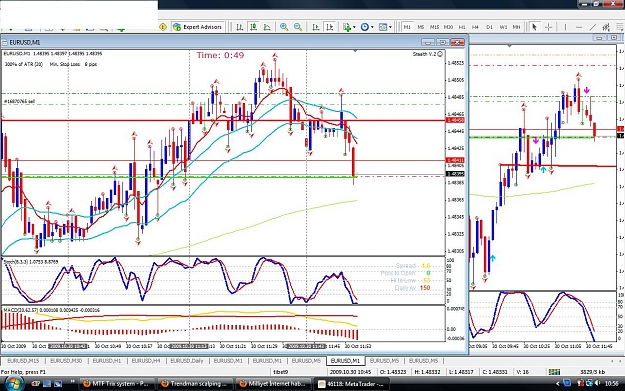Click the Time: 0:49 countdown label
The width and height of the screenshot is (625, 391).
coord(220,55)
